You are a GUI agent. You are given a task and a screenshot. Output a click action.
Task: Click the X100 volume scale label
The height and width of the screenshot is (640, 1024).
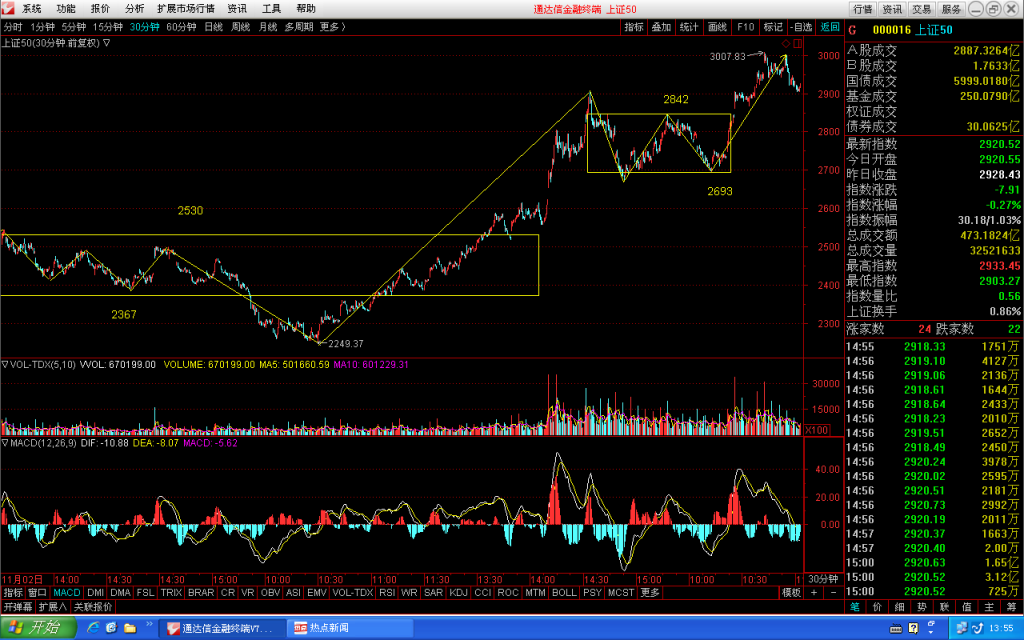pyautogui.click(x=817, y=430)
